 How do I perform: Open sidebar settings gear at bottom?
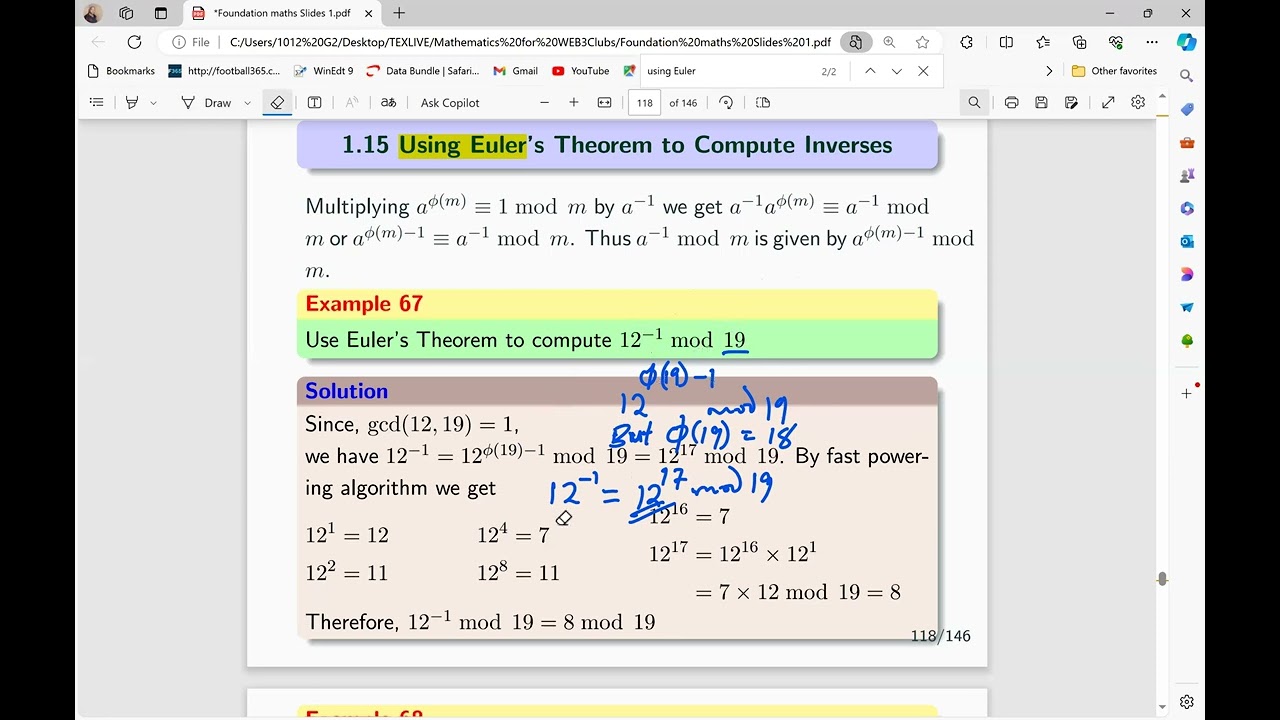[x=1187, y=702]
